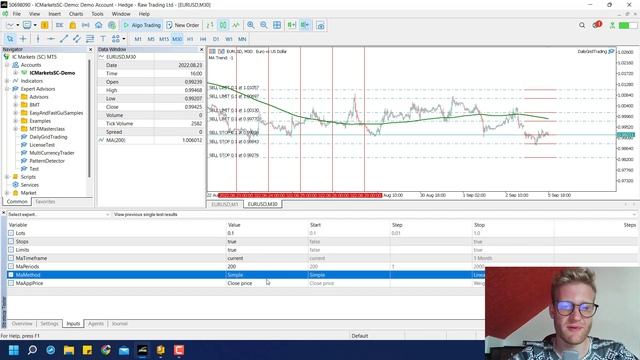Open search with the magnifier icon

tap(582, 25)
